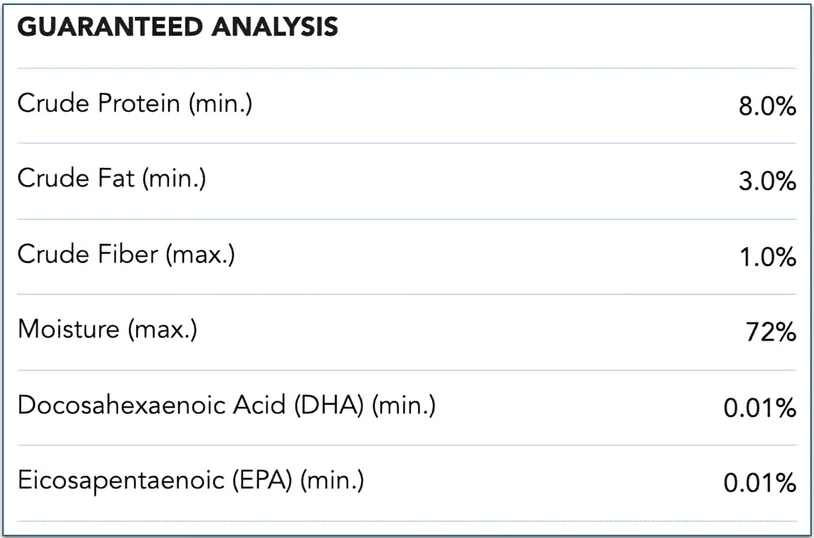
Task: Click the 1.0% crude fiber value
Action: [767, 257]
